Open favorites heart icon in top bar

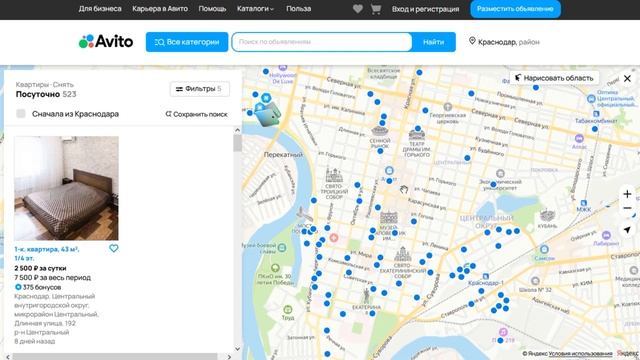(358, 9)
